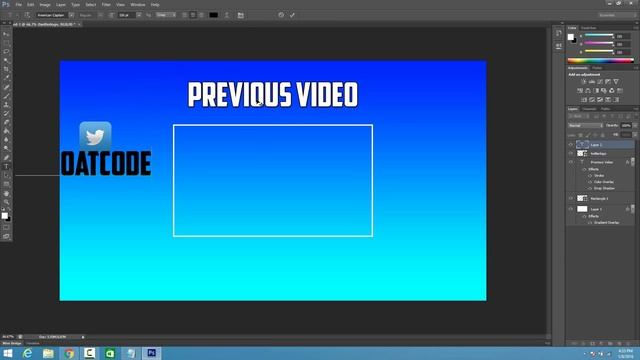Select the Rectangular Marquee tool
This screenshot has height=360, width=640.
point(6,43)
